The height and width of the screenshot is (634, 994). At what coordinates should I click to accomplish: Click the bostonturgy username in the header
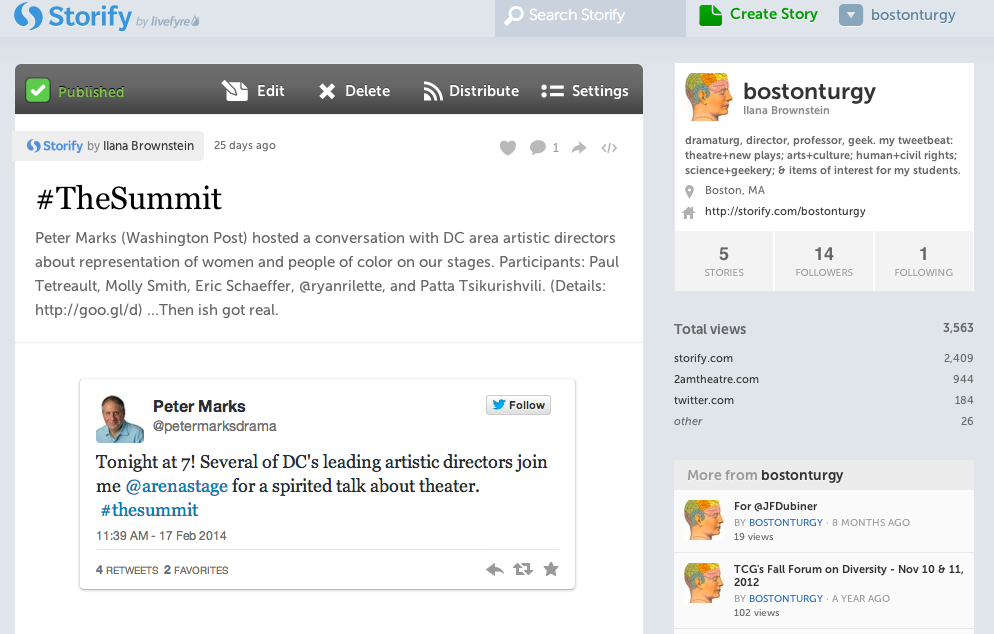coord(913,15)
